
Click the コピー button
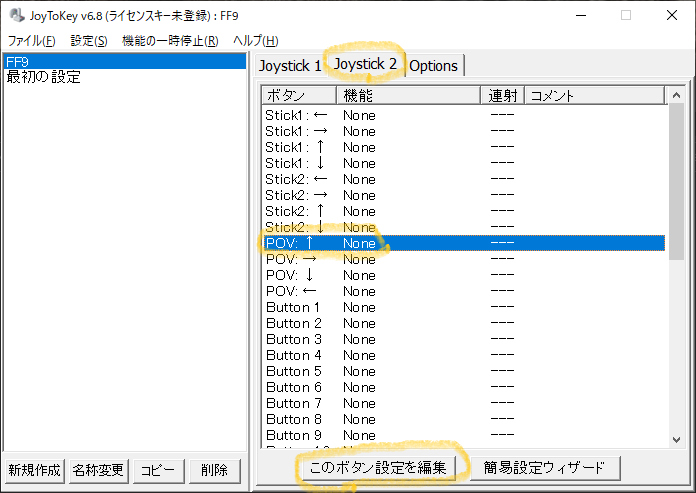(158, 470)
